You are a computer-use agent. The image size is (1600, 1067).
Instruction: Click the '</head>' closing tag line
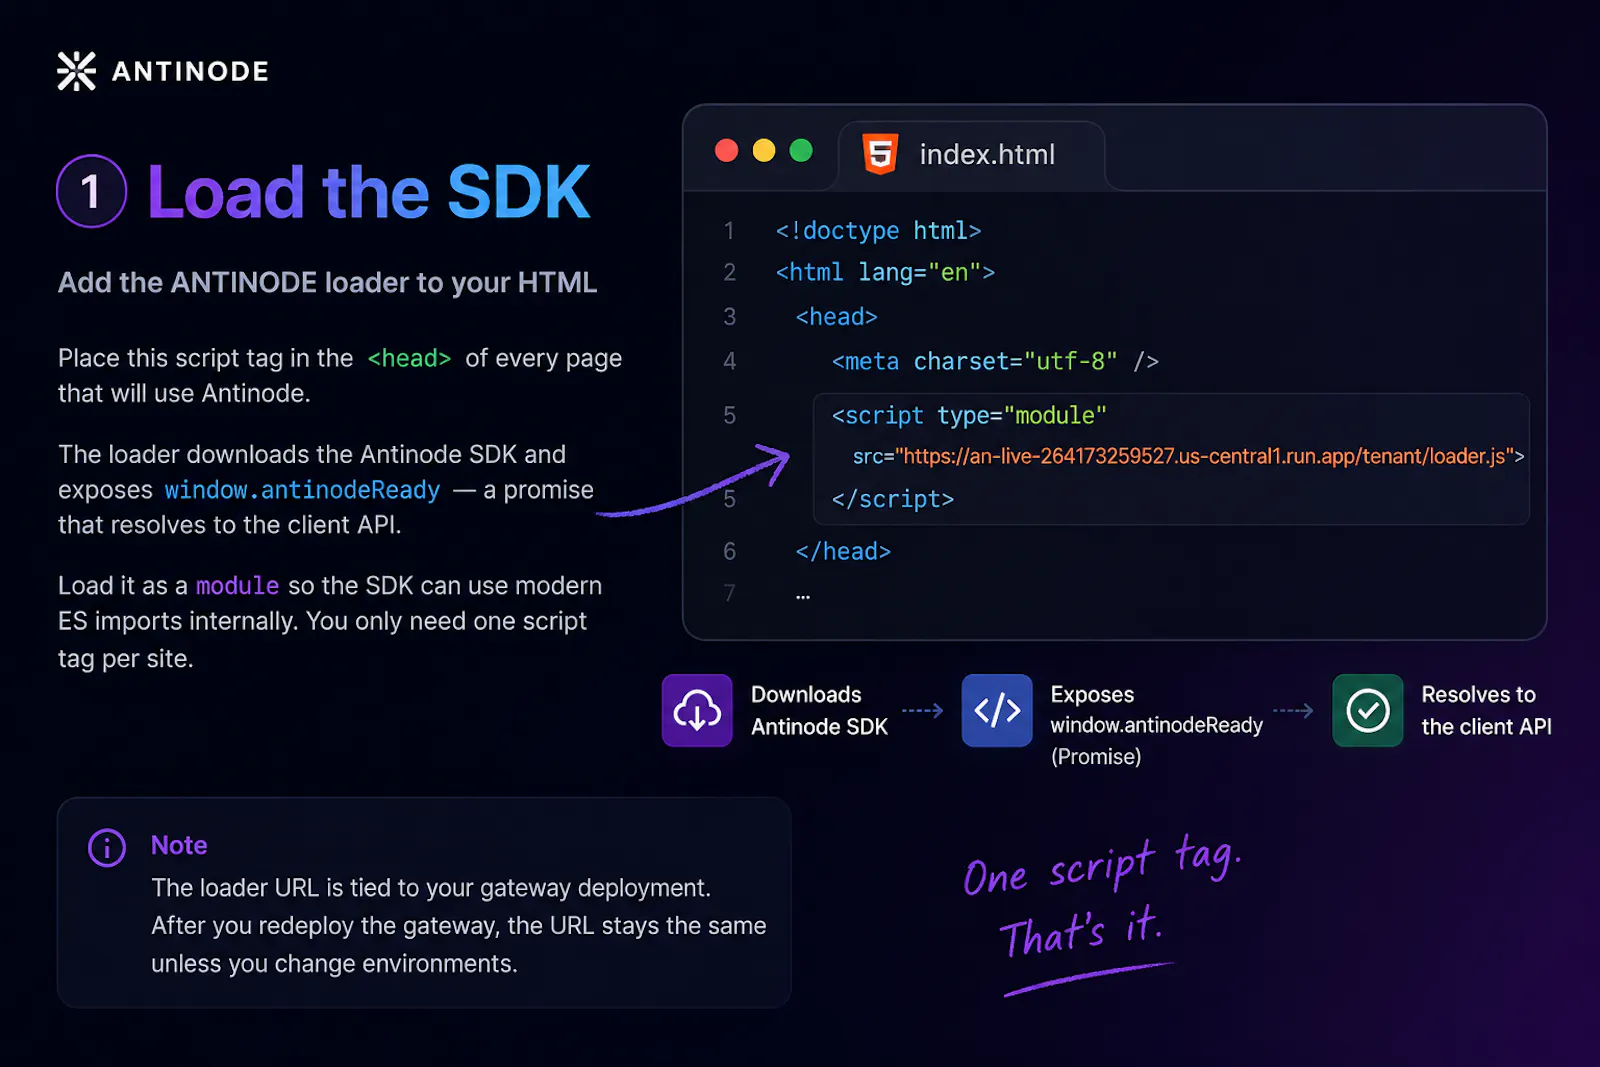[x=843, y=552]
